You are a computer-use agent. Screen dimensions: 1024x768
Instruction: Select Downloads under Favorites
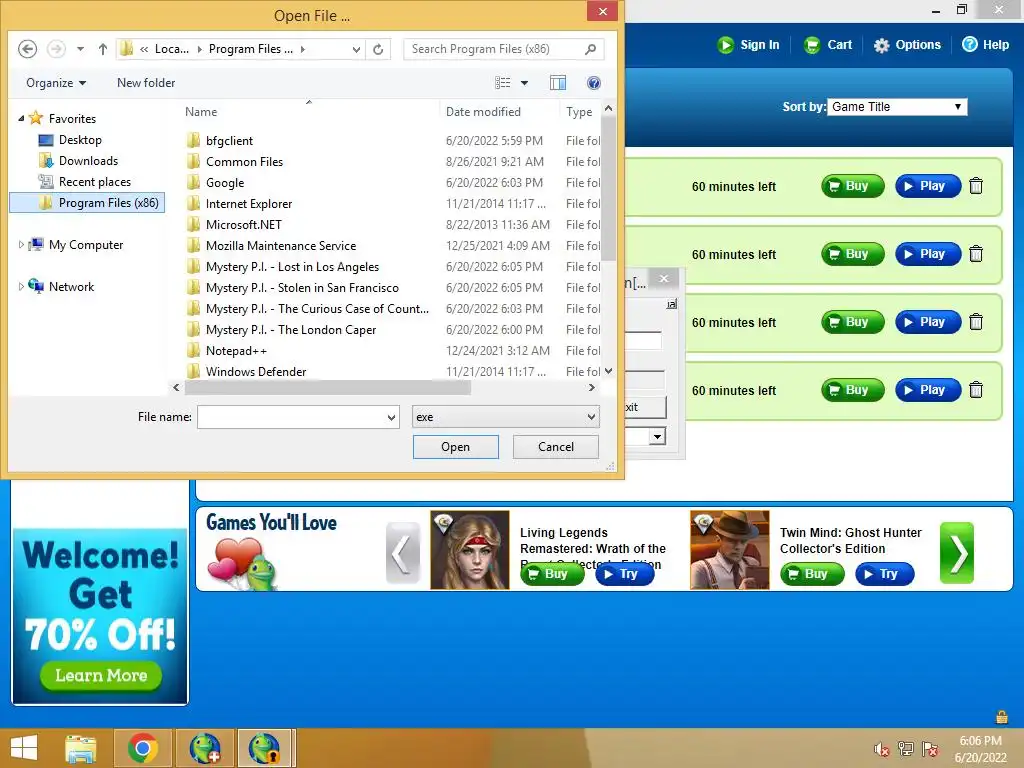88,161
